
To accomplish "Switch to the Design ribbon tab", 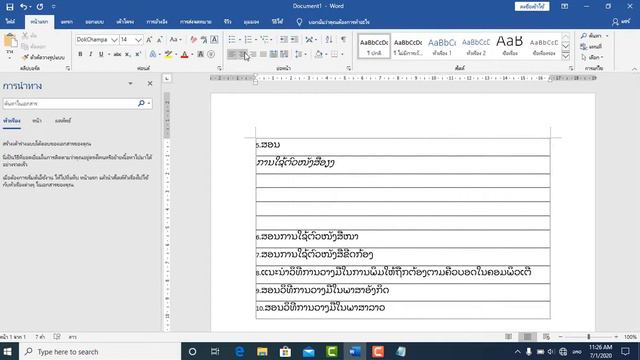I will (x=94, y=22).
